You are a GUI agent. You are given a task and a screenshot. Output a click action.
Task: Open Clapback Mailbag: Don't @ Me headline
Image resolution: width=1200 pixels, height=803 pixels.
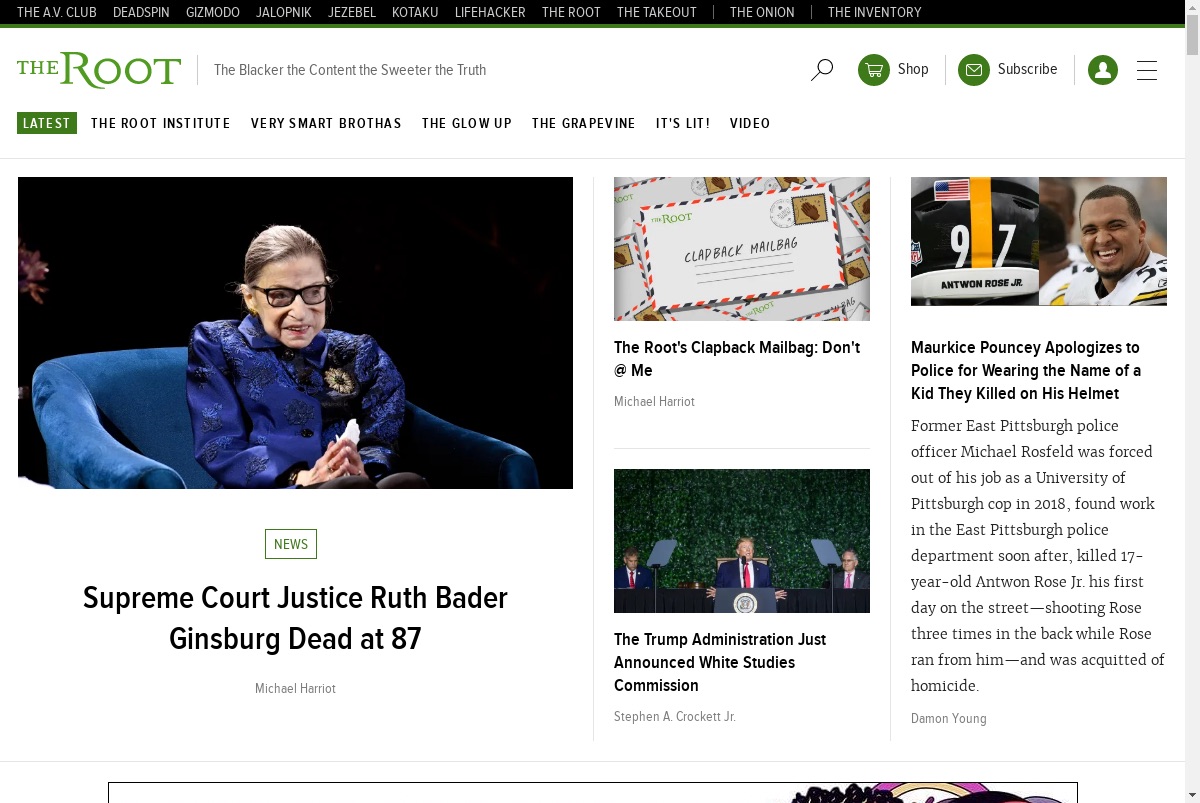coord(737,359)
